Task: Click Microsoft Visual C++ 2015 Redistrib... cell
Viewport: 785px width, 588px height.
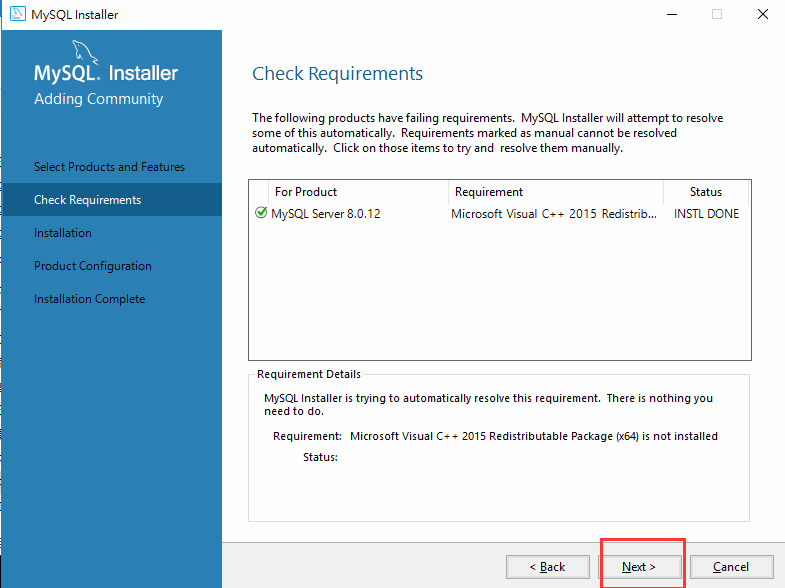Action: 554,214
